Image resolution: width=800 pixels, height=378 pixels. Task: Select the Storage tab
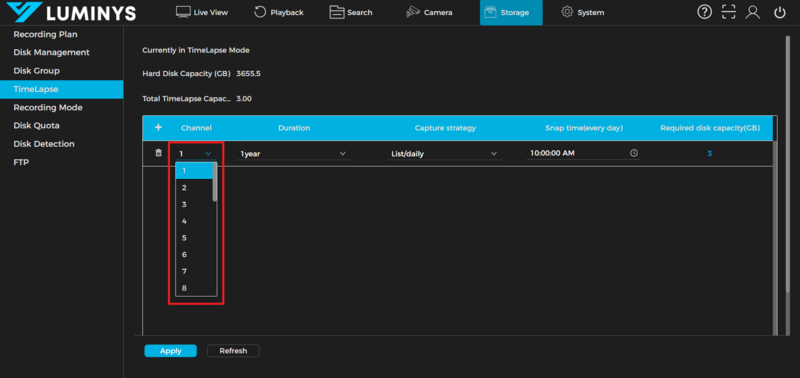pos(511,12)
